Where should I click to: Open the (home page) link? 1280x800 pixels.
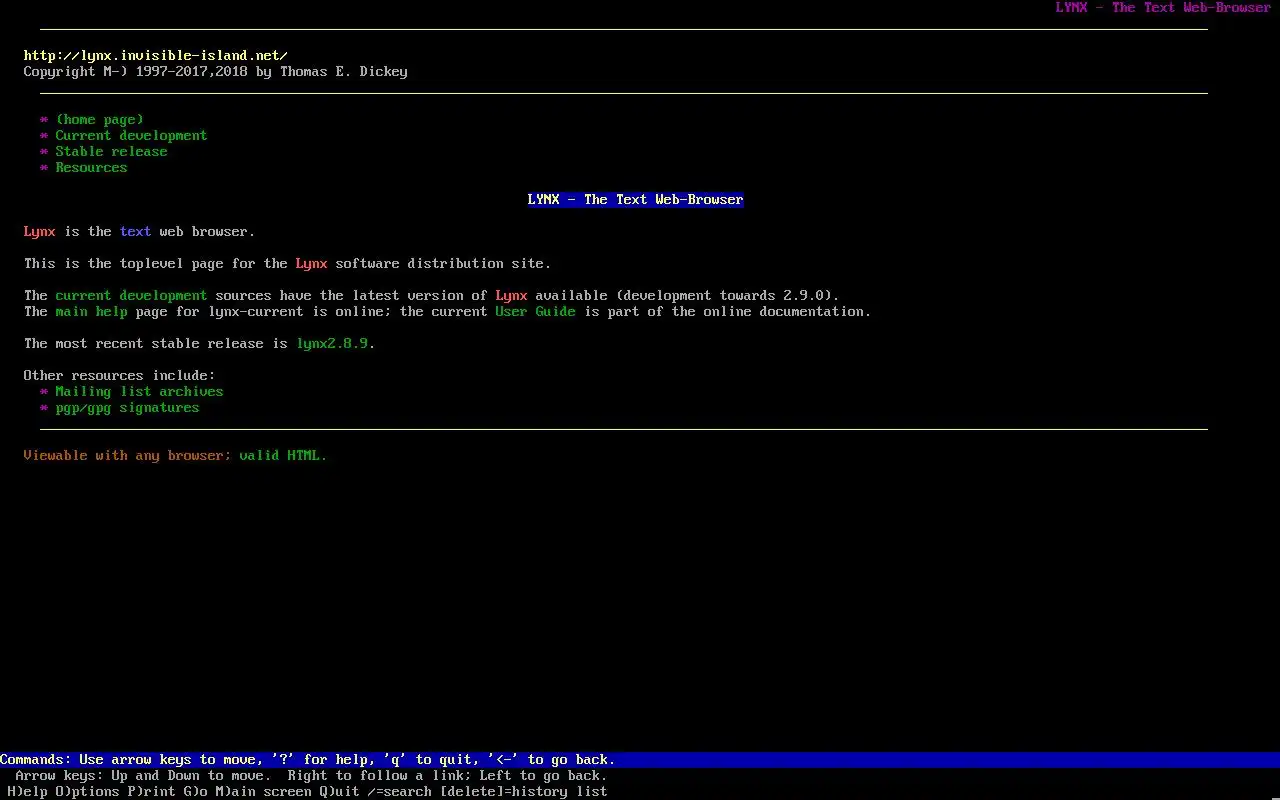[x=100, y=120]
